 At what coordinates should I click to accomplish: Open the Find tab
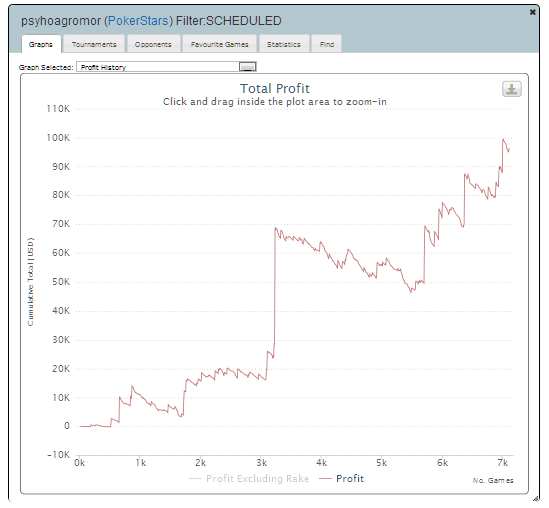click(x=327, y=44)
